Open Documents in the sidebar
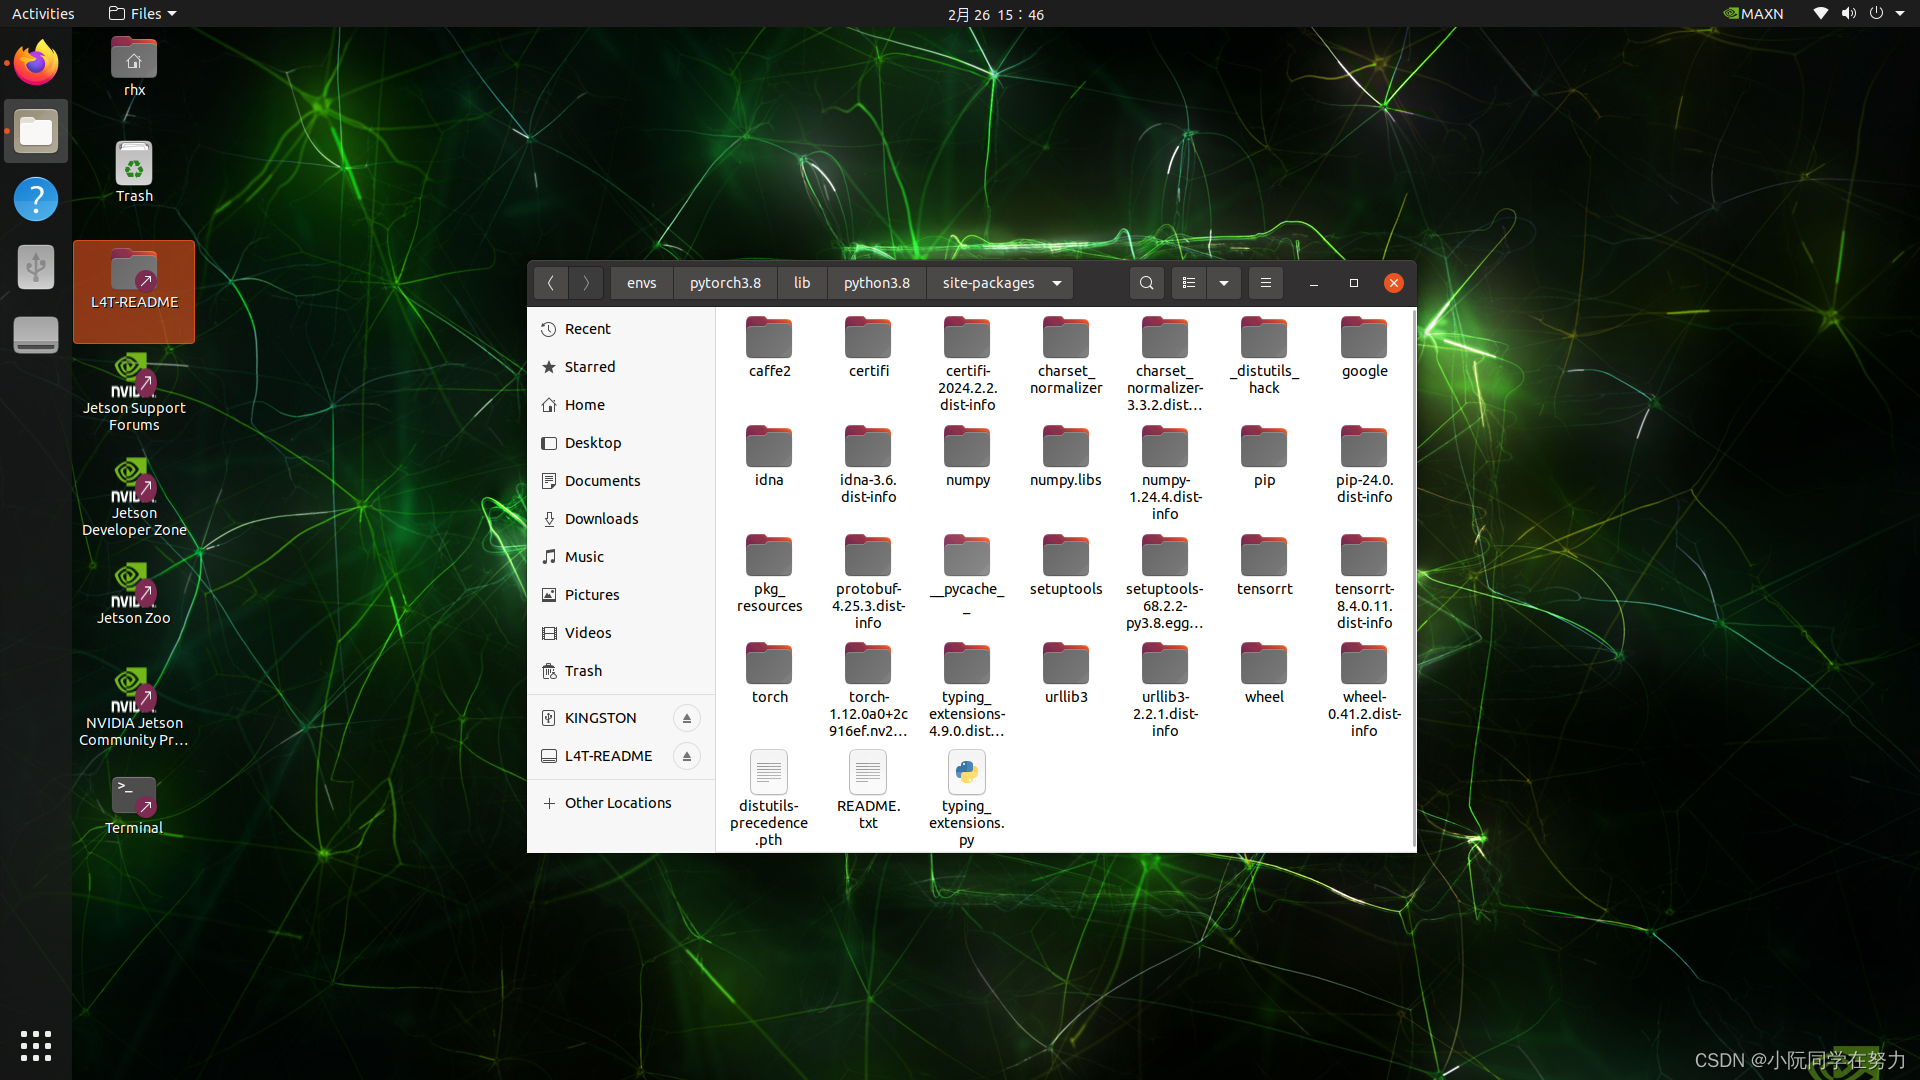This screenshot has width=1920, height=1080. point(621,481)
